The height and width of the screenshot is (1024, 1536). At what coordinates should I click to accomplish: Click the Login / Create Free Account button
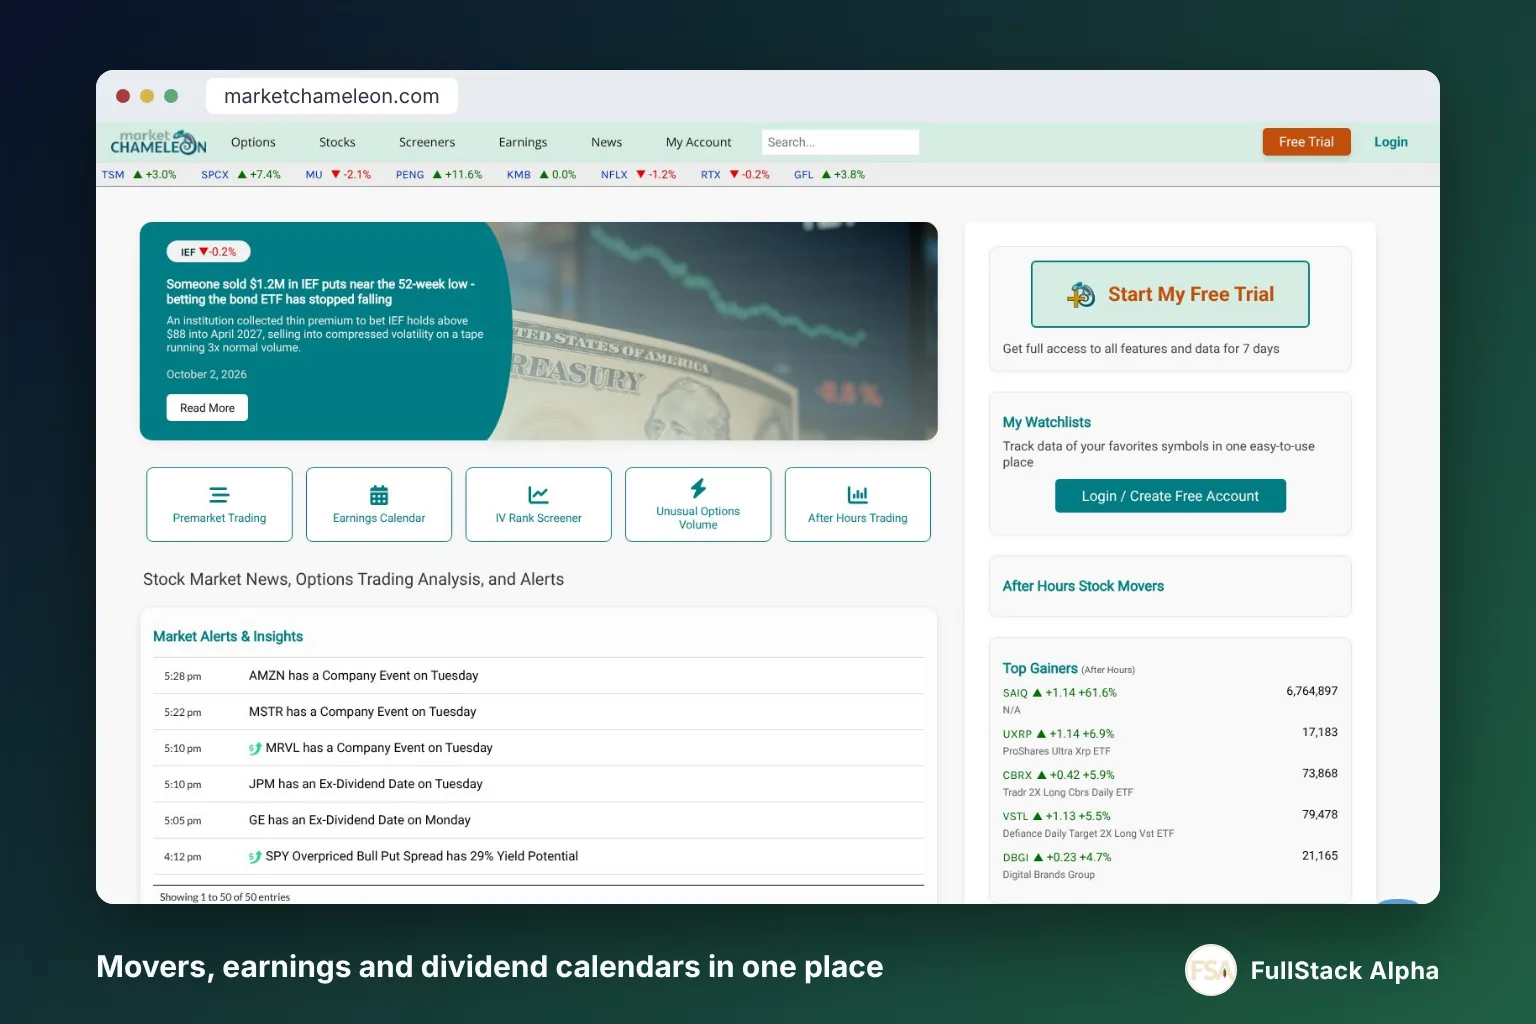click(x=1170, y=496)
